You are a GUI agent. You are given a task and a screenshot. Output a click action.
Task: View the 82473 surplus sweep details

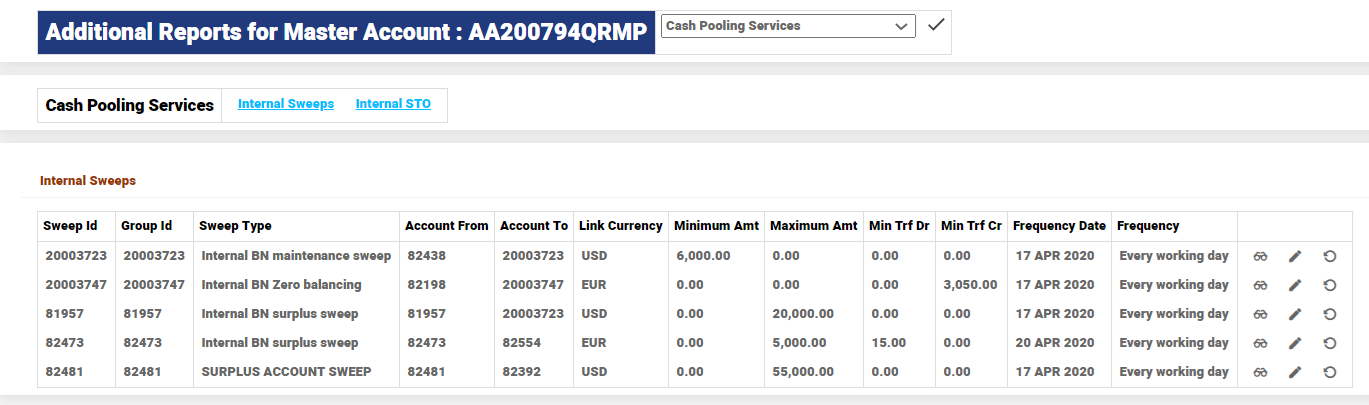coord(1260,343)
